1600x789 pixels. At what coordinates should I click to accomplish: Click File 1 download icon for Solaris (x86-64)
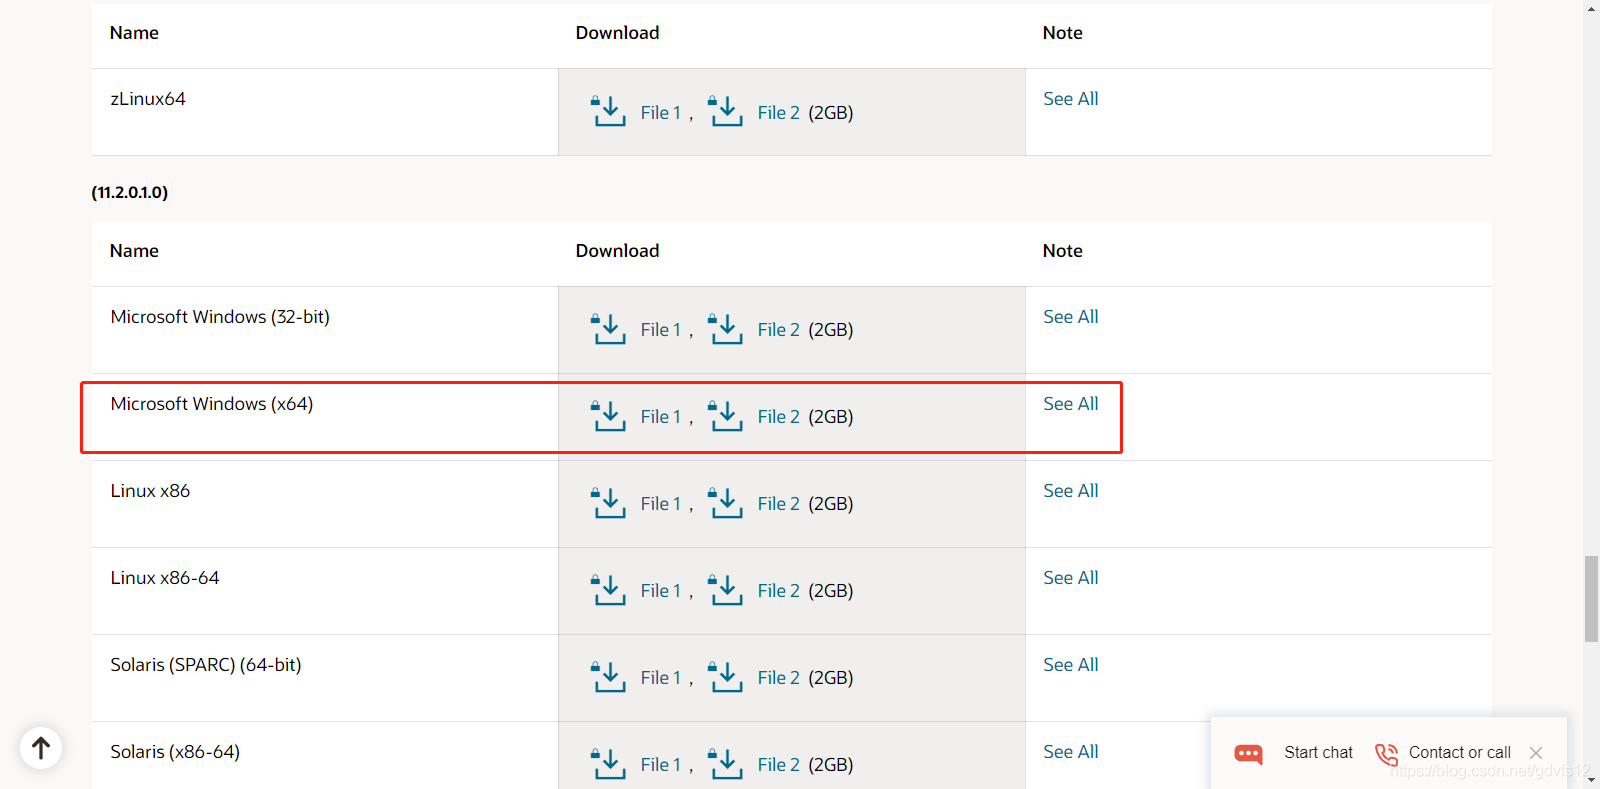608,763
